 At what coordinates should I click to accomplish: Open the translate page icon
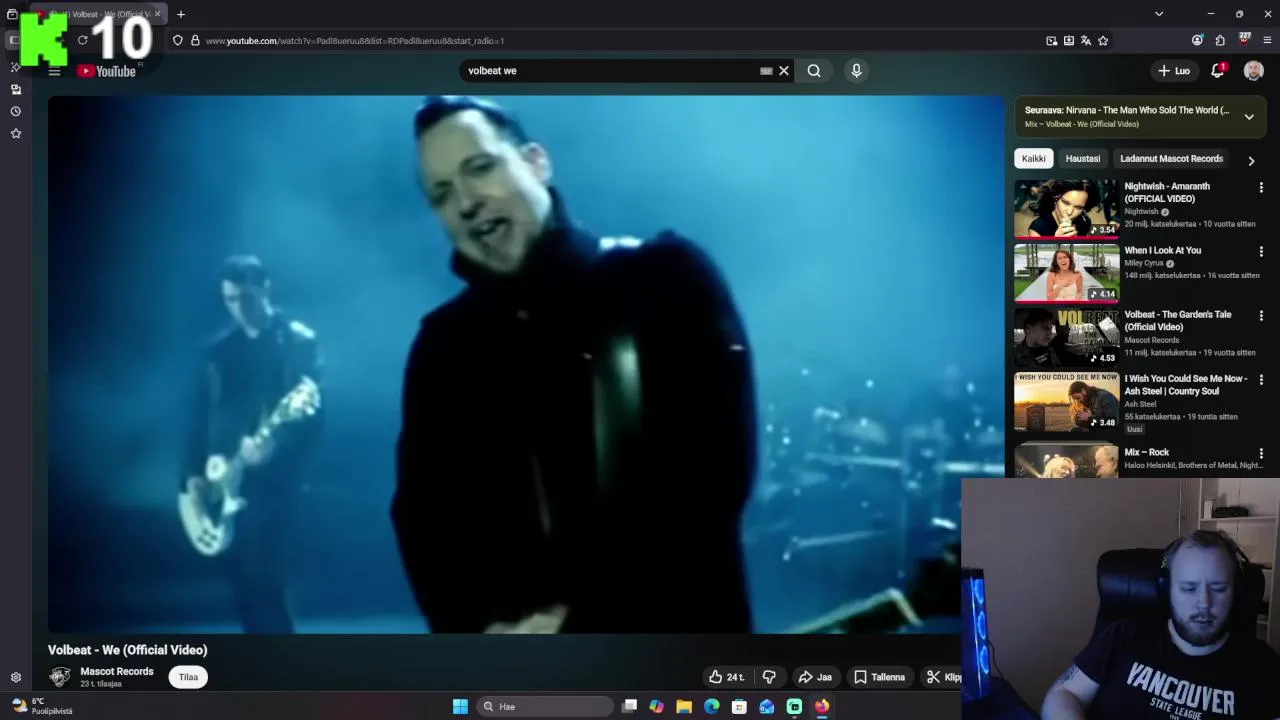[1086, 41]
